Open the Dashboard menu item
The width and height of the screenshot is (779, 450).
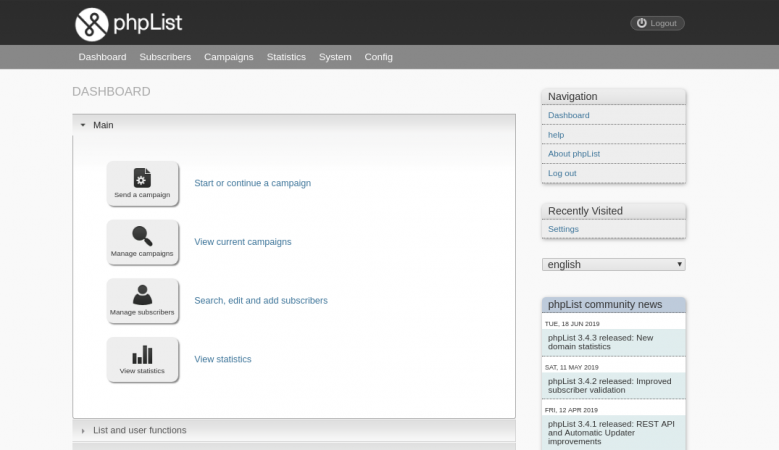[x=102, y=57]
